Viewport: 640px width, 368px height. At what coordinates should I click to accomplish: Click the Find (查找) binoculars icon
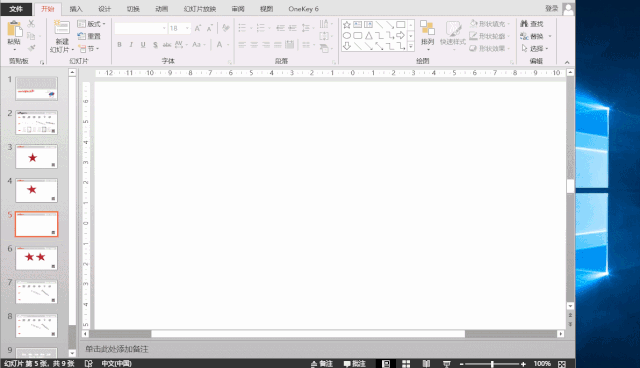click(x=524, y=24)
